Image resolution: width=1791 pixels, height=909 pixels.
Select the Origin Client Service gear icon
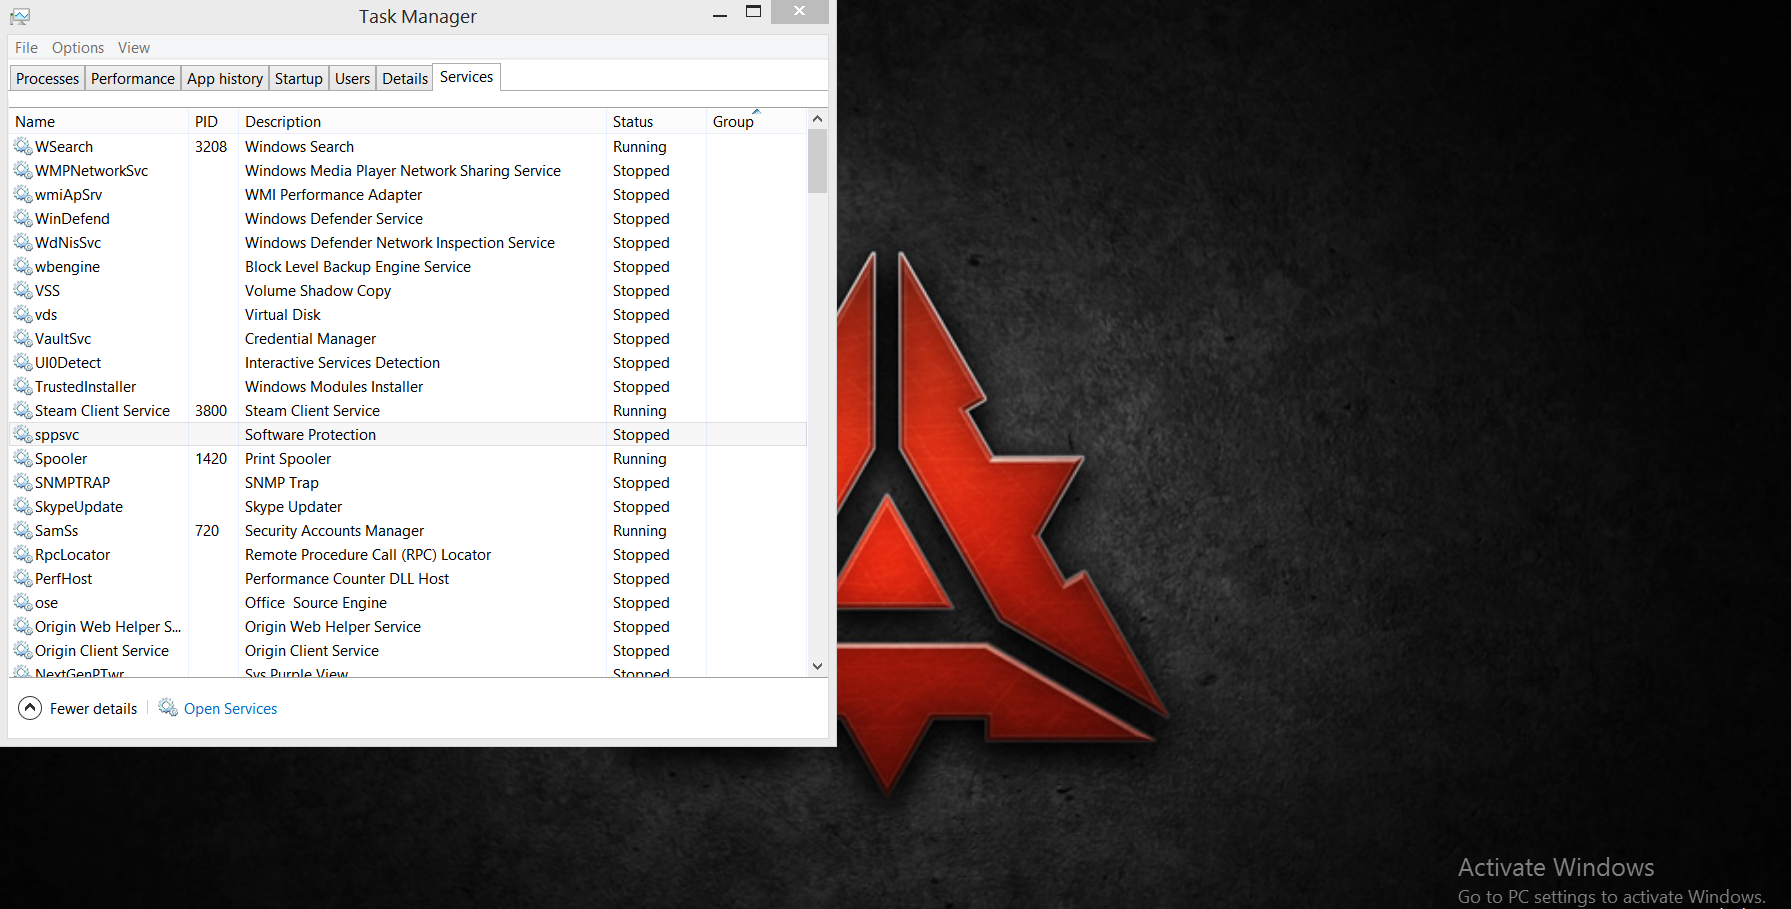coord(23,650)
